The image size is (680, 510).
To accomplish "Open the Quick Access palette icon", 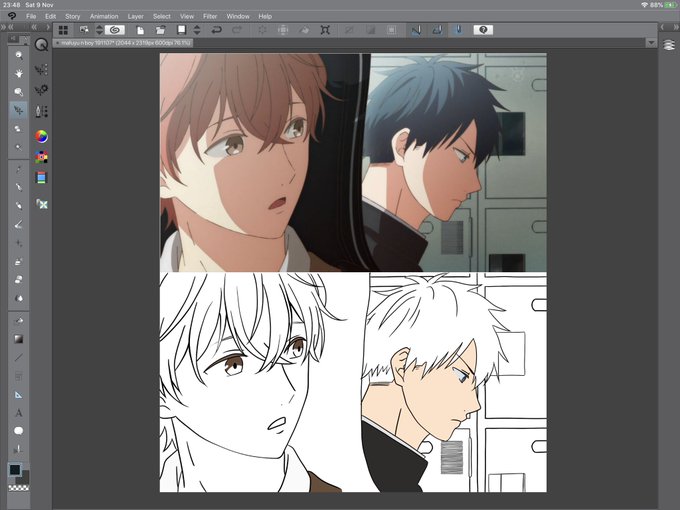I will (x=41, y=45).
